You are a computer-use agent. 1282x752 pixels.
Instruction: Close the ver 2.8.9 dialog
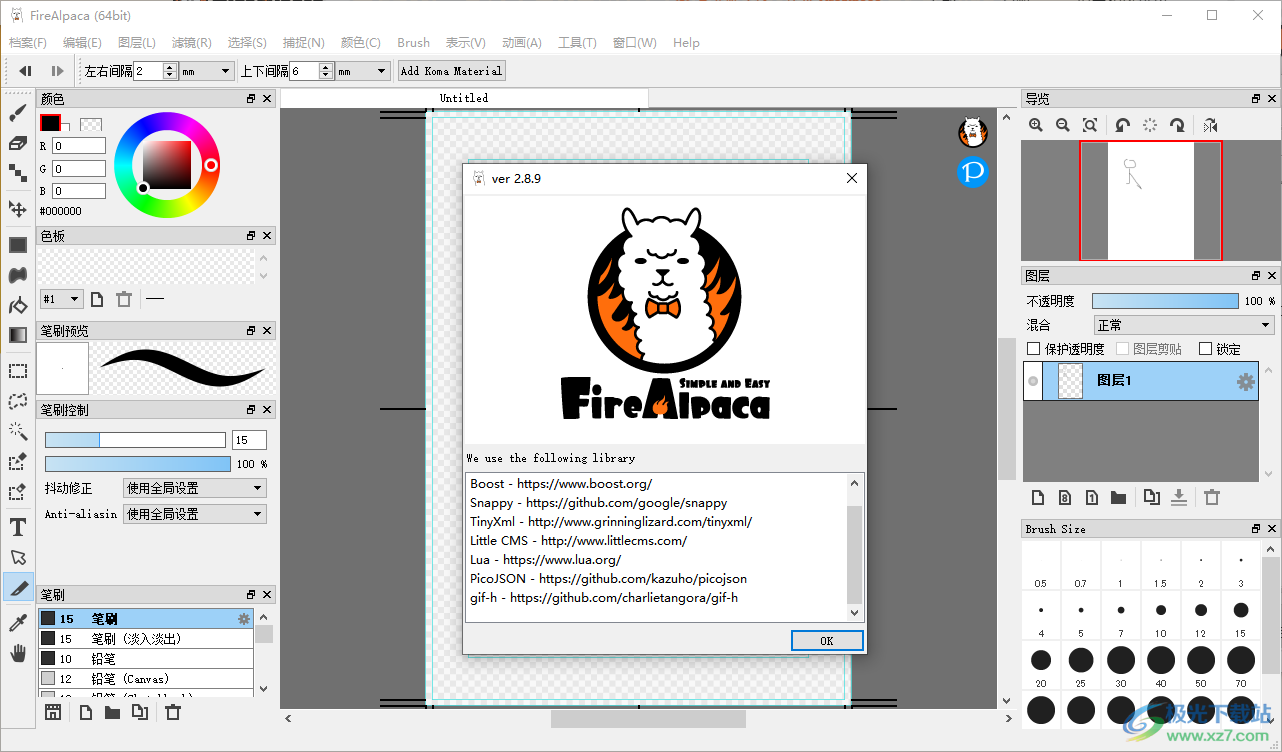(x=852, y=178)
